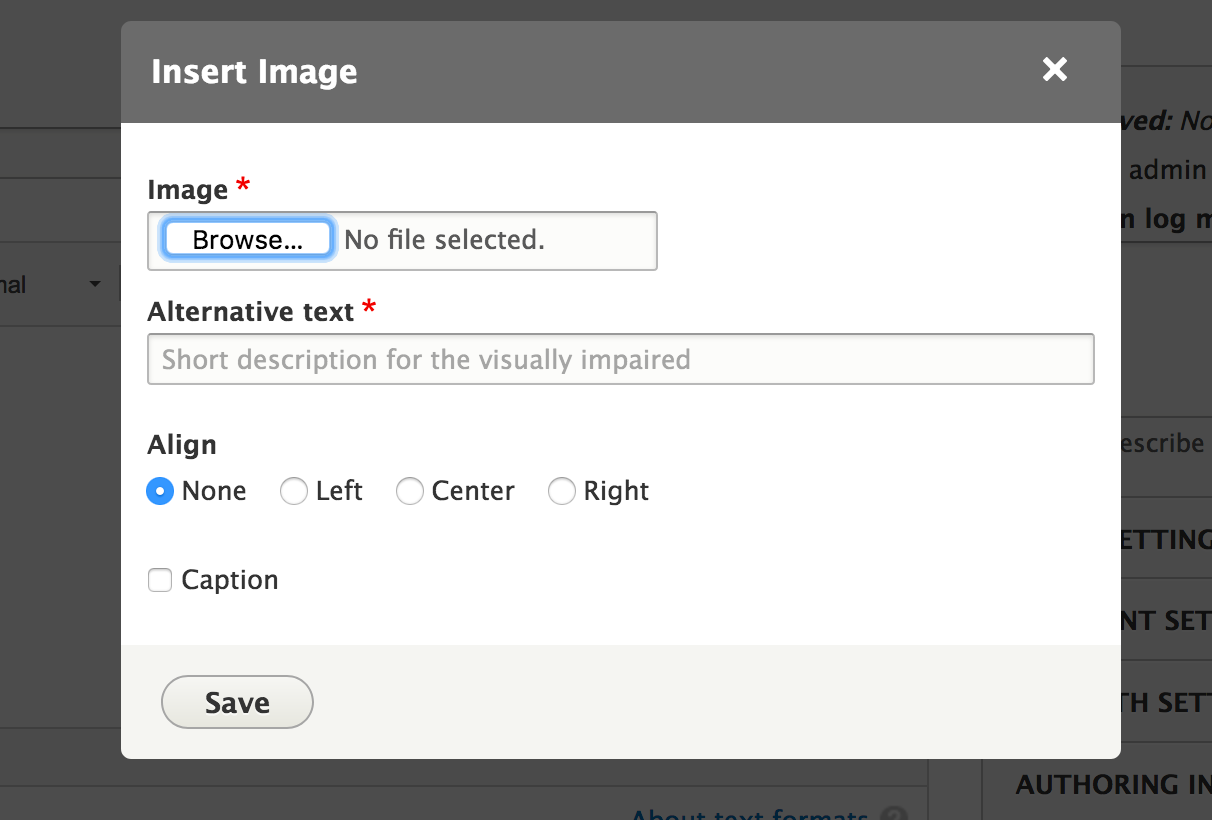Select Right image alignment

click(x=562, y=491)
